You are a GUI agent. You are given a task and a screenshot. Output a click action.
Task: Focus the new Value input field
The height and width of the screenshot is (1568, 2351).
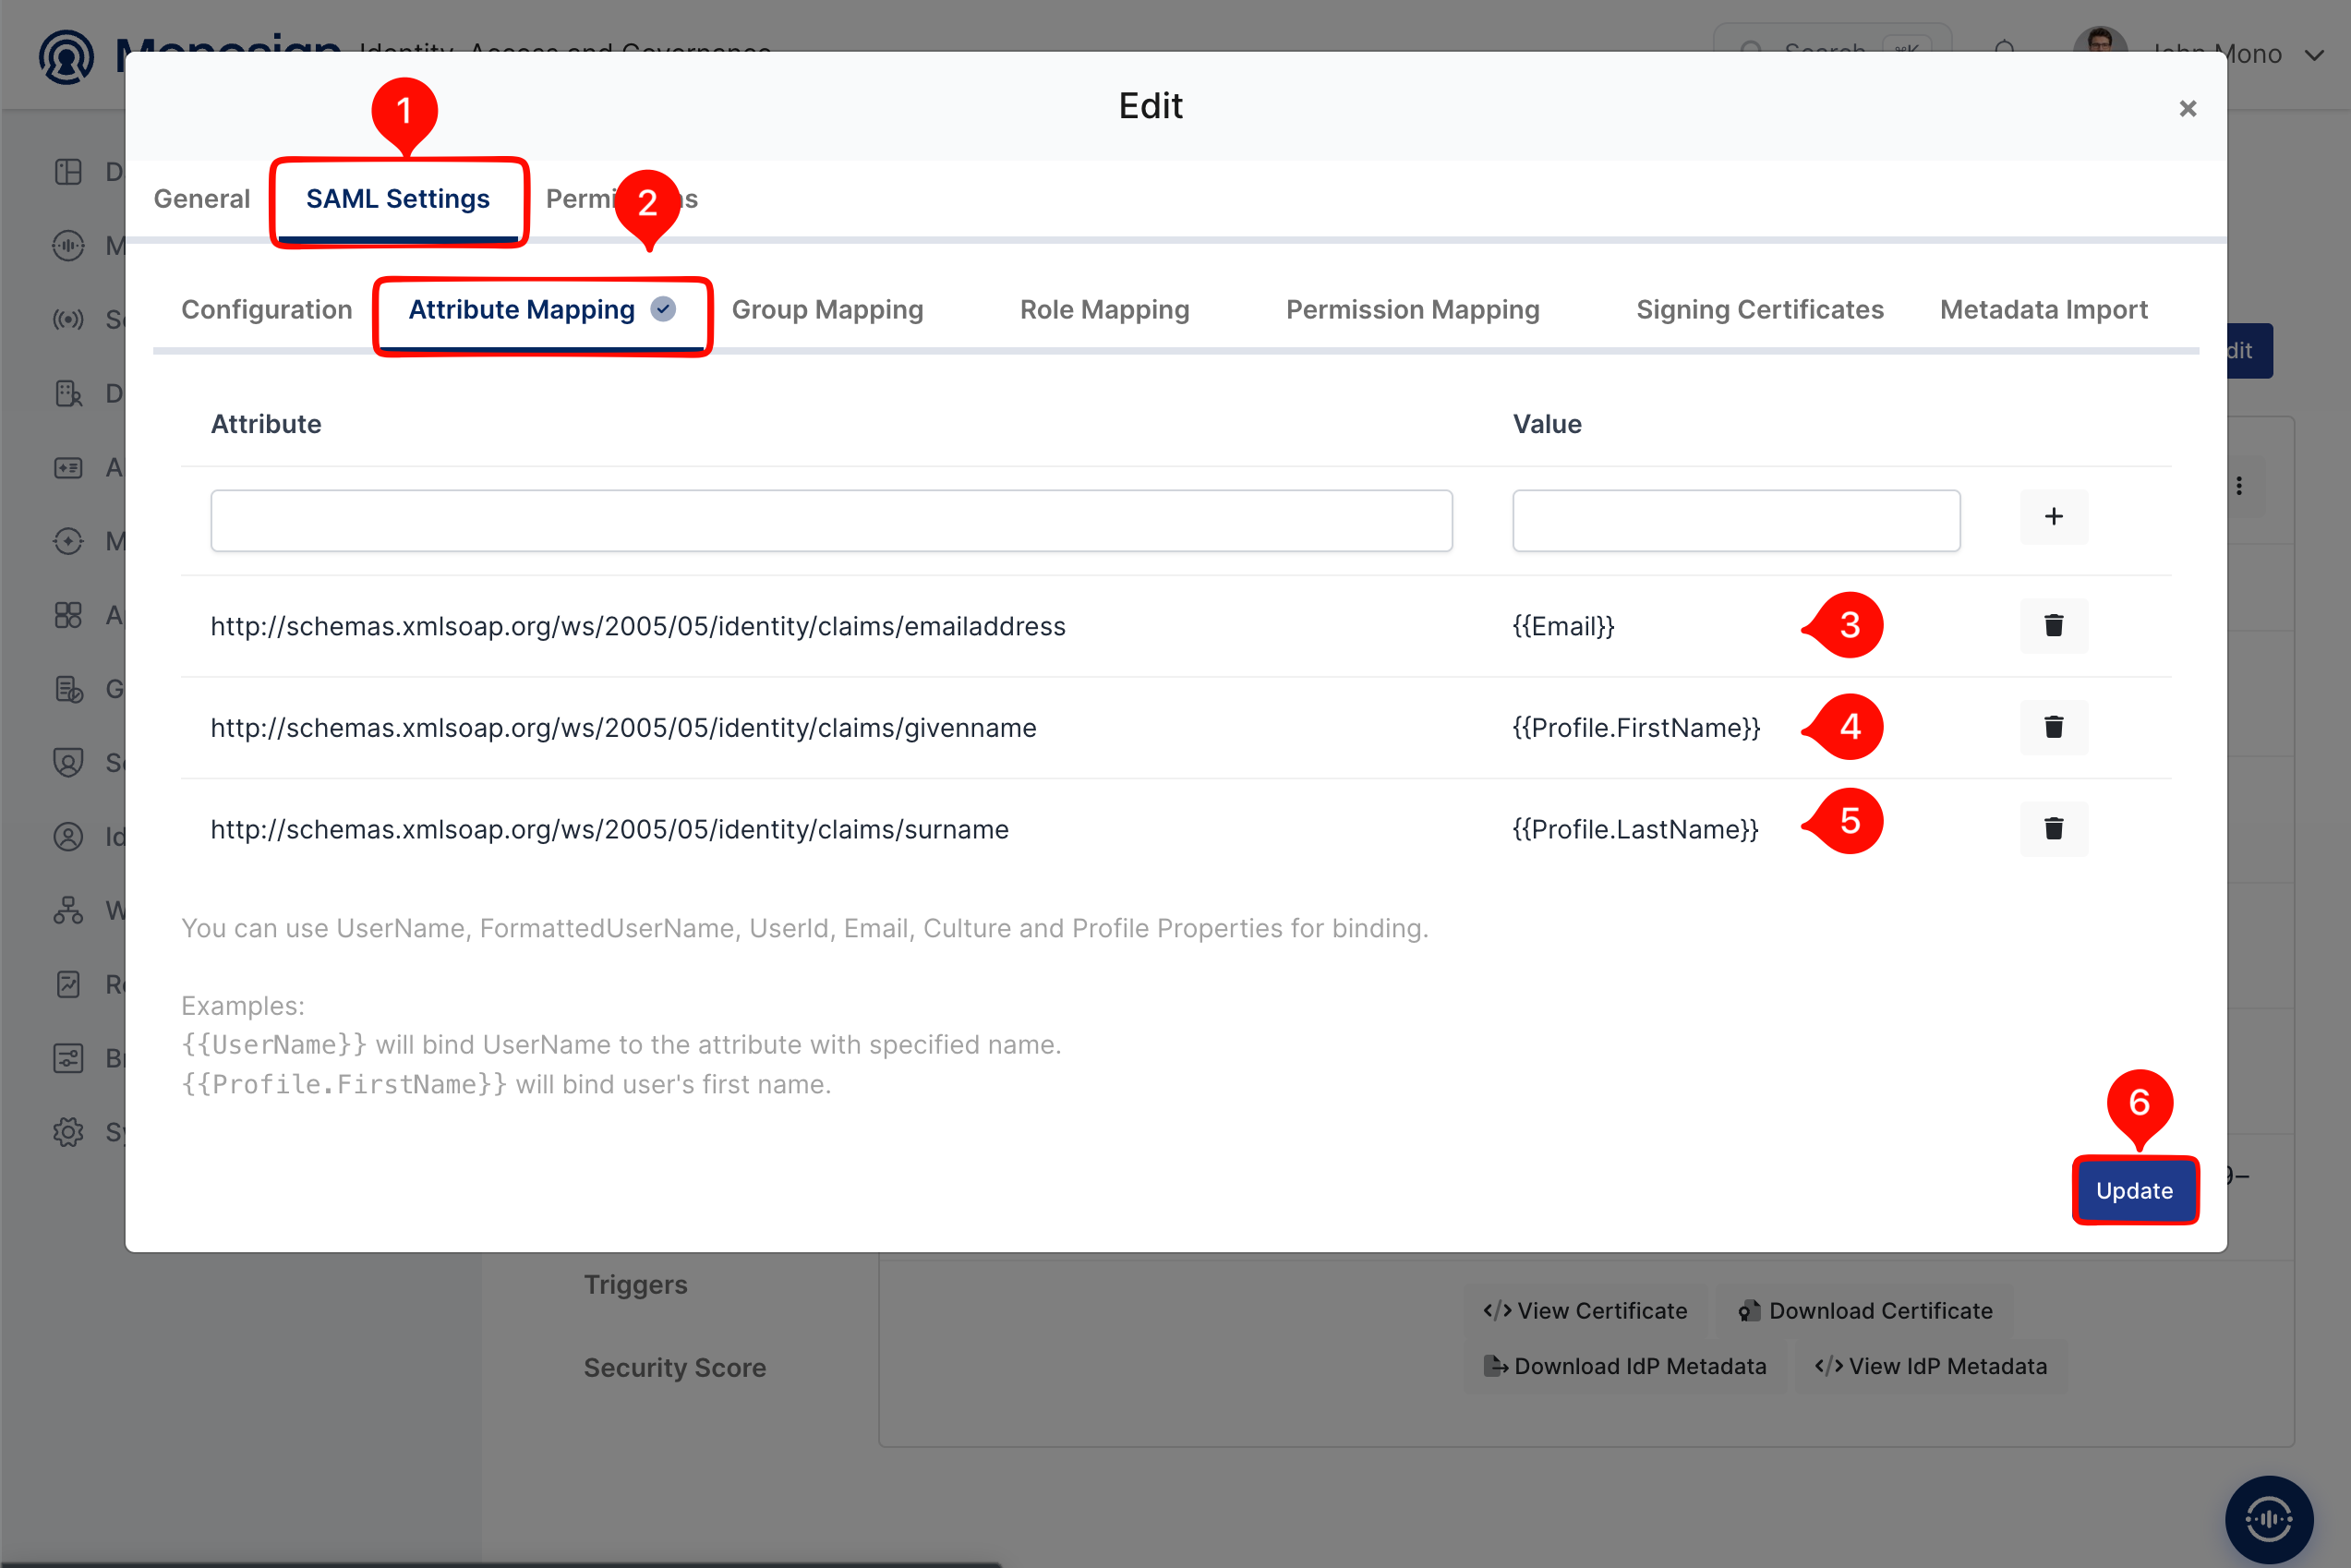click(1736, 520)
